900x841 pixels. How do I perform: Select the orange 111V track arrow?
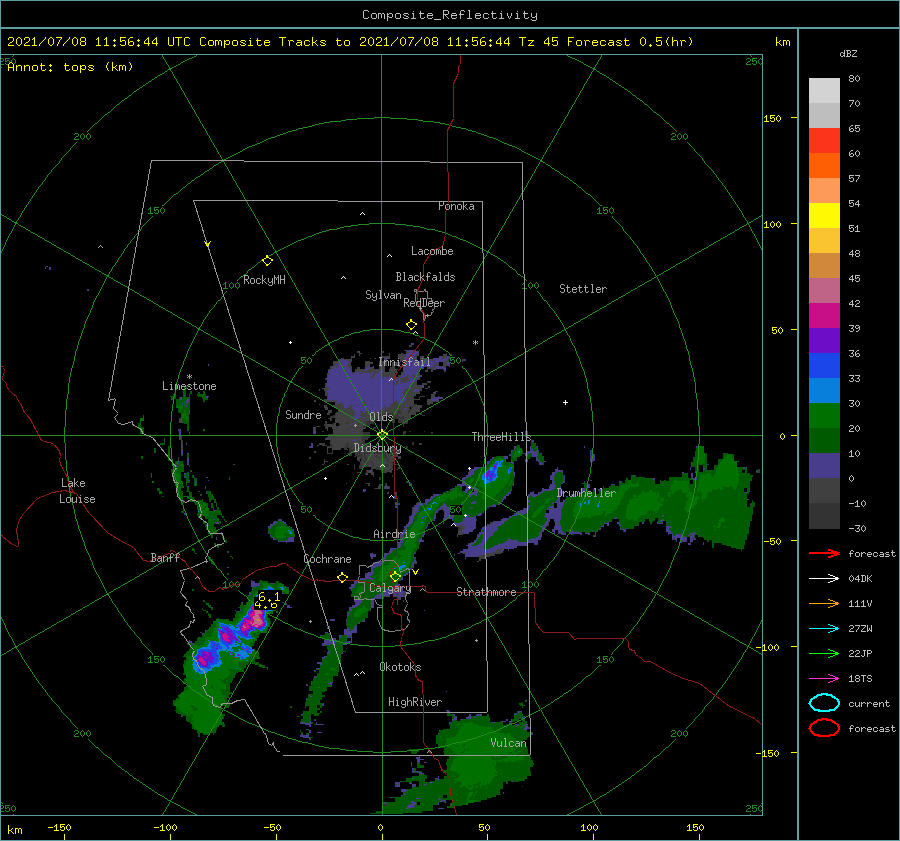click(x=824, y=603)
